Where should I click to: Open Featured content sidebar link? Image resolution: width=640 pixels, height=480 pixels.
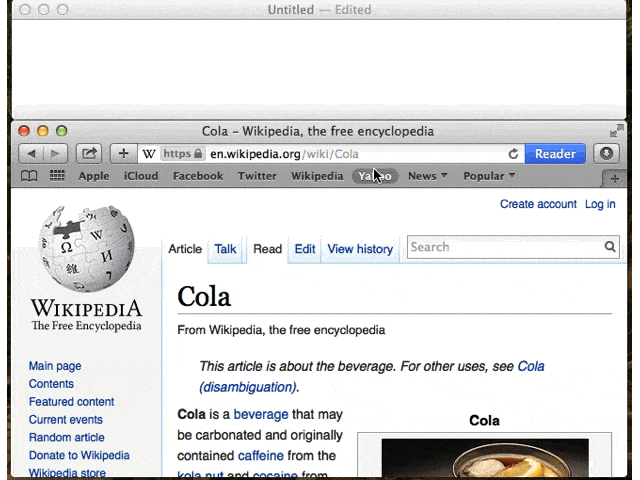point(71,402)
